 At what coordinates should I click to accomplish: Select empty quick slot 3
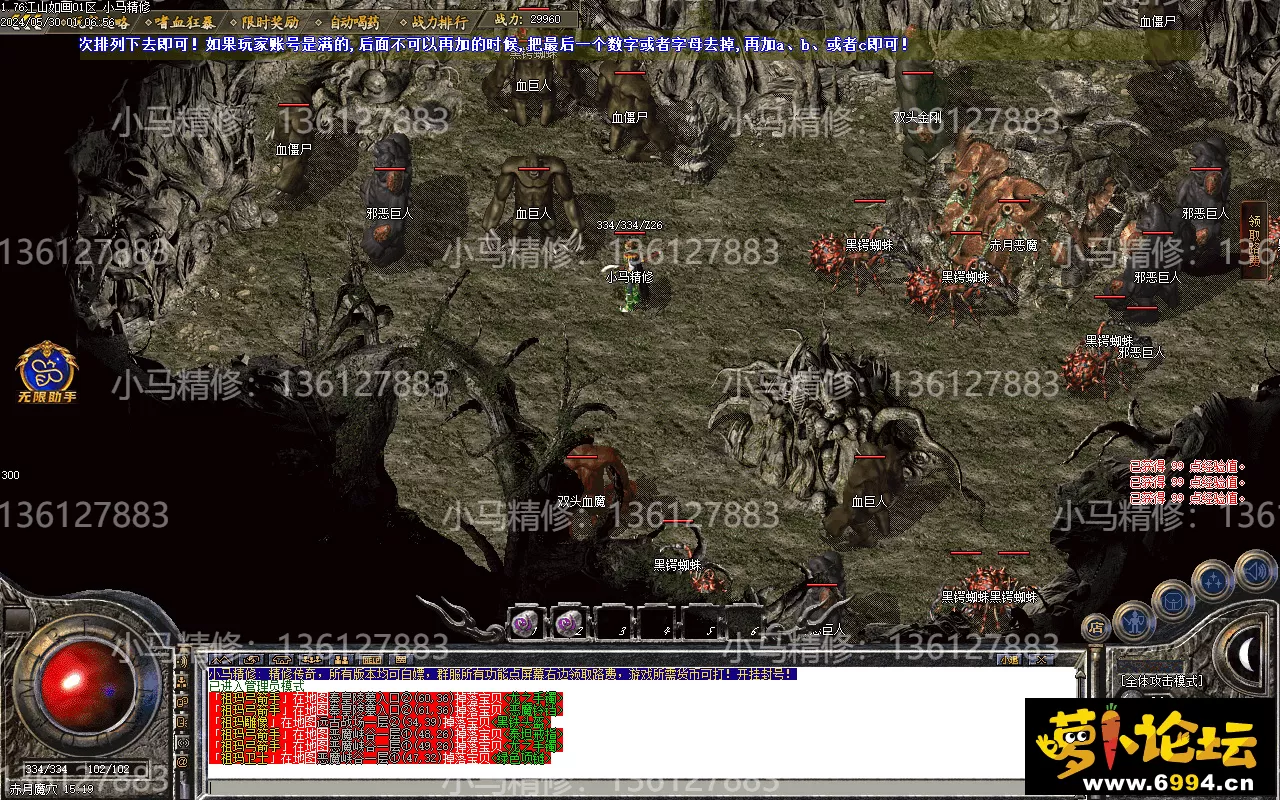click(x=613, y=622)
